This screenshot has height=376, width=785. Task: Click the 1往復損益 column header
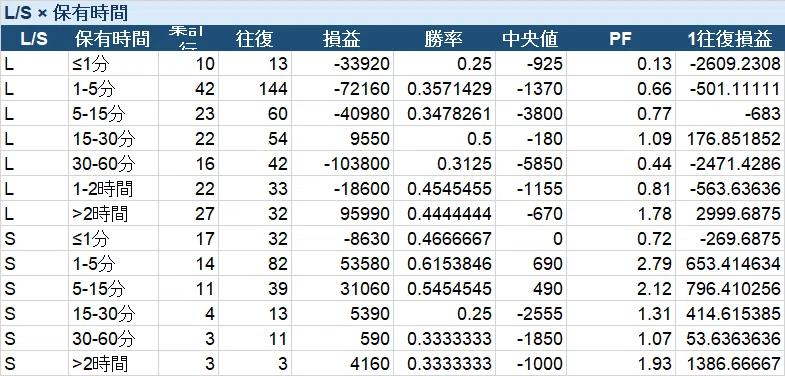pos(730,39)
